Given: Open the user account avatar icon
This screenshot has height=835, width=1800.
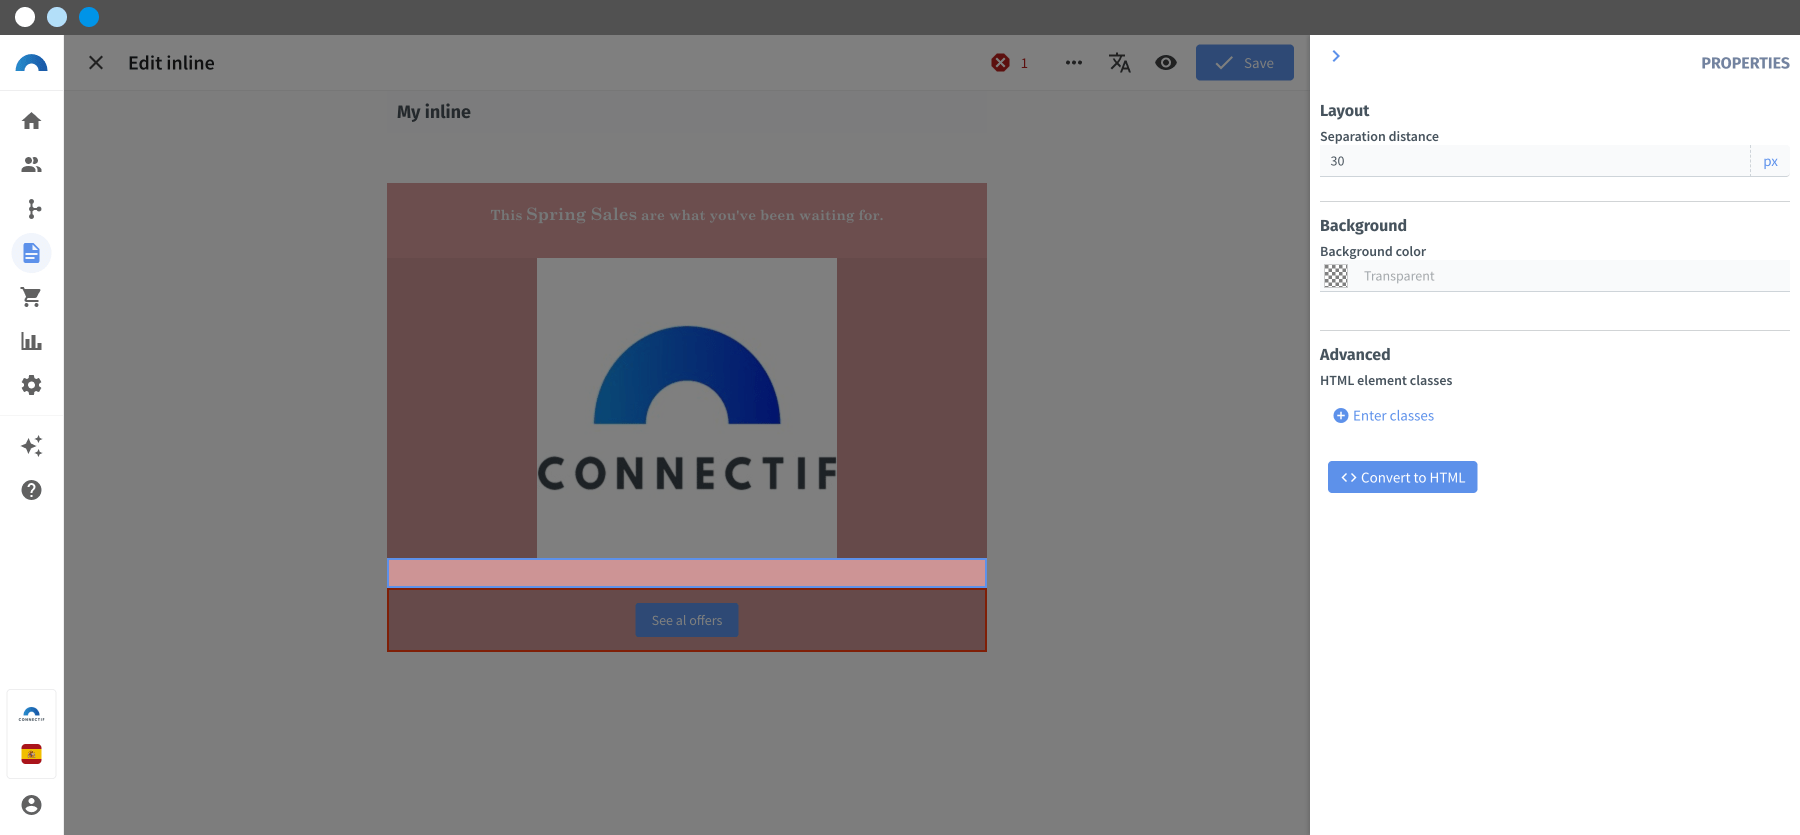Looking at the screenshot, I should point(31,805).
